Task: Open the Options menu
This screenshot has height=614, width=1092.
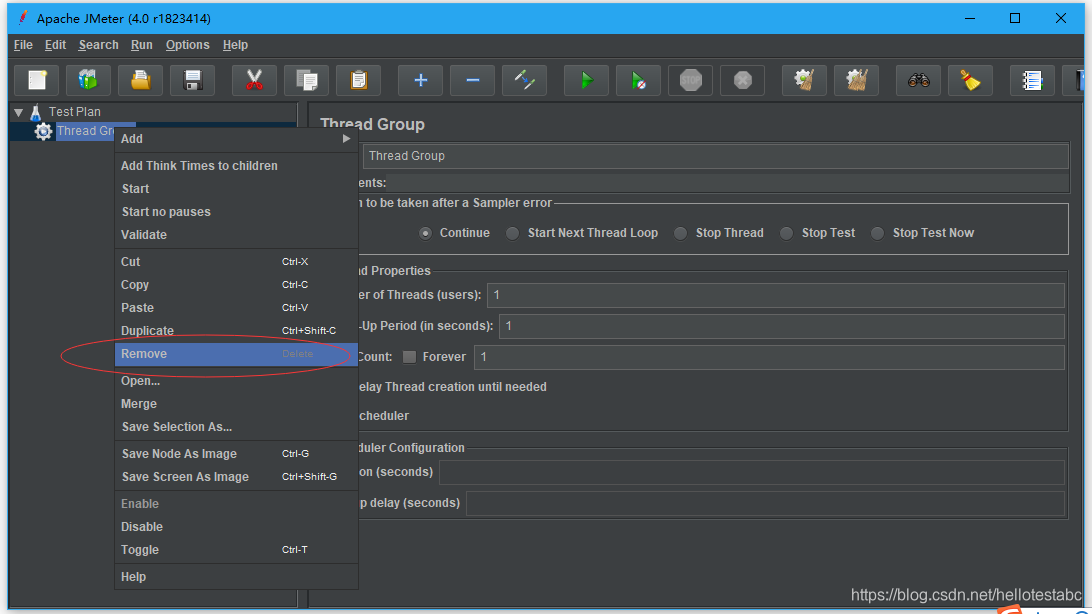Action: pos(187,45)
